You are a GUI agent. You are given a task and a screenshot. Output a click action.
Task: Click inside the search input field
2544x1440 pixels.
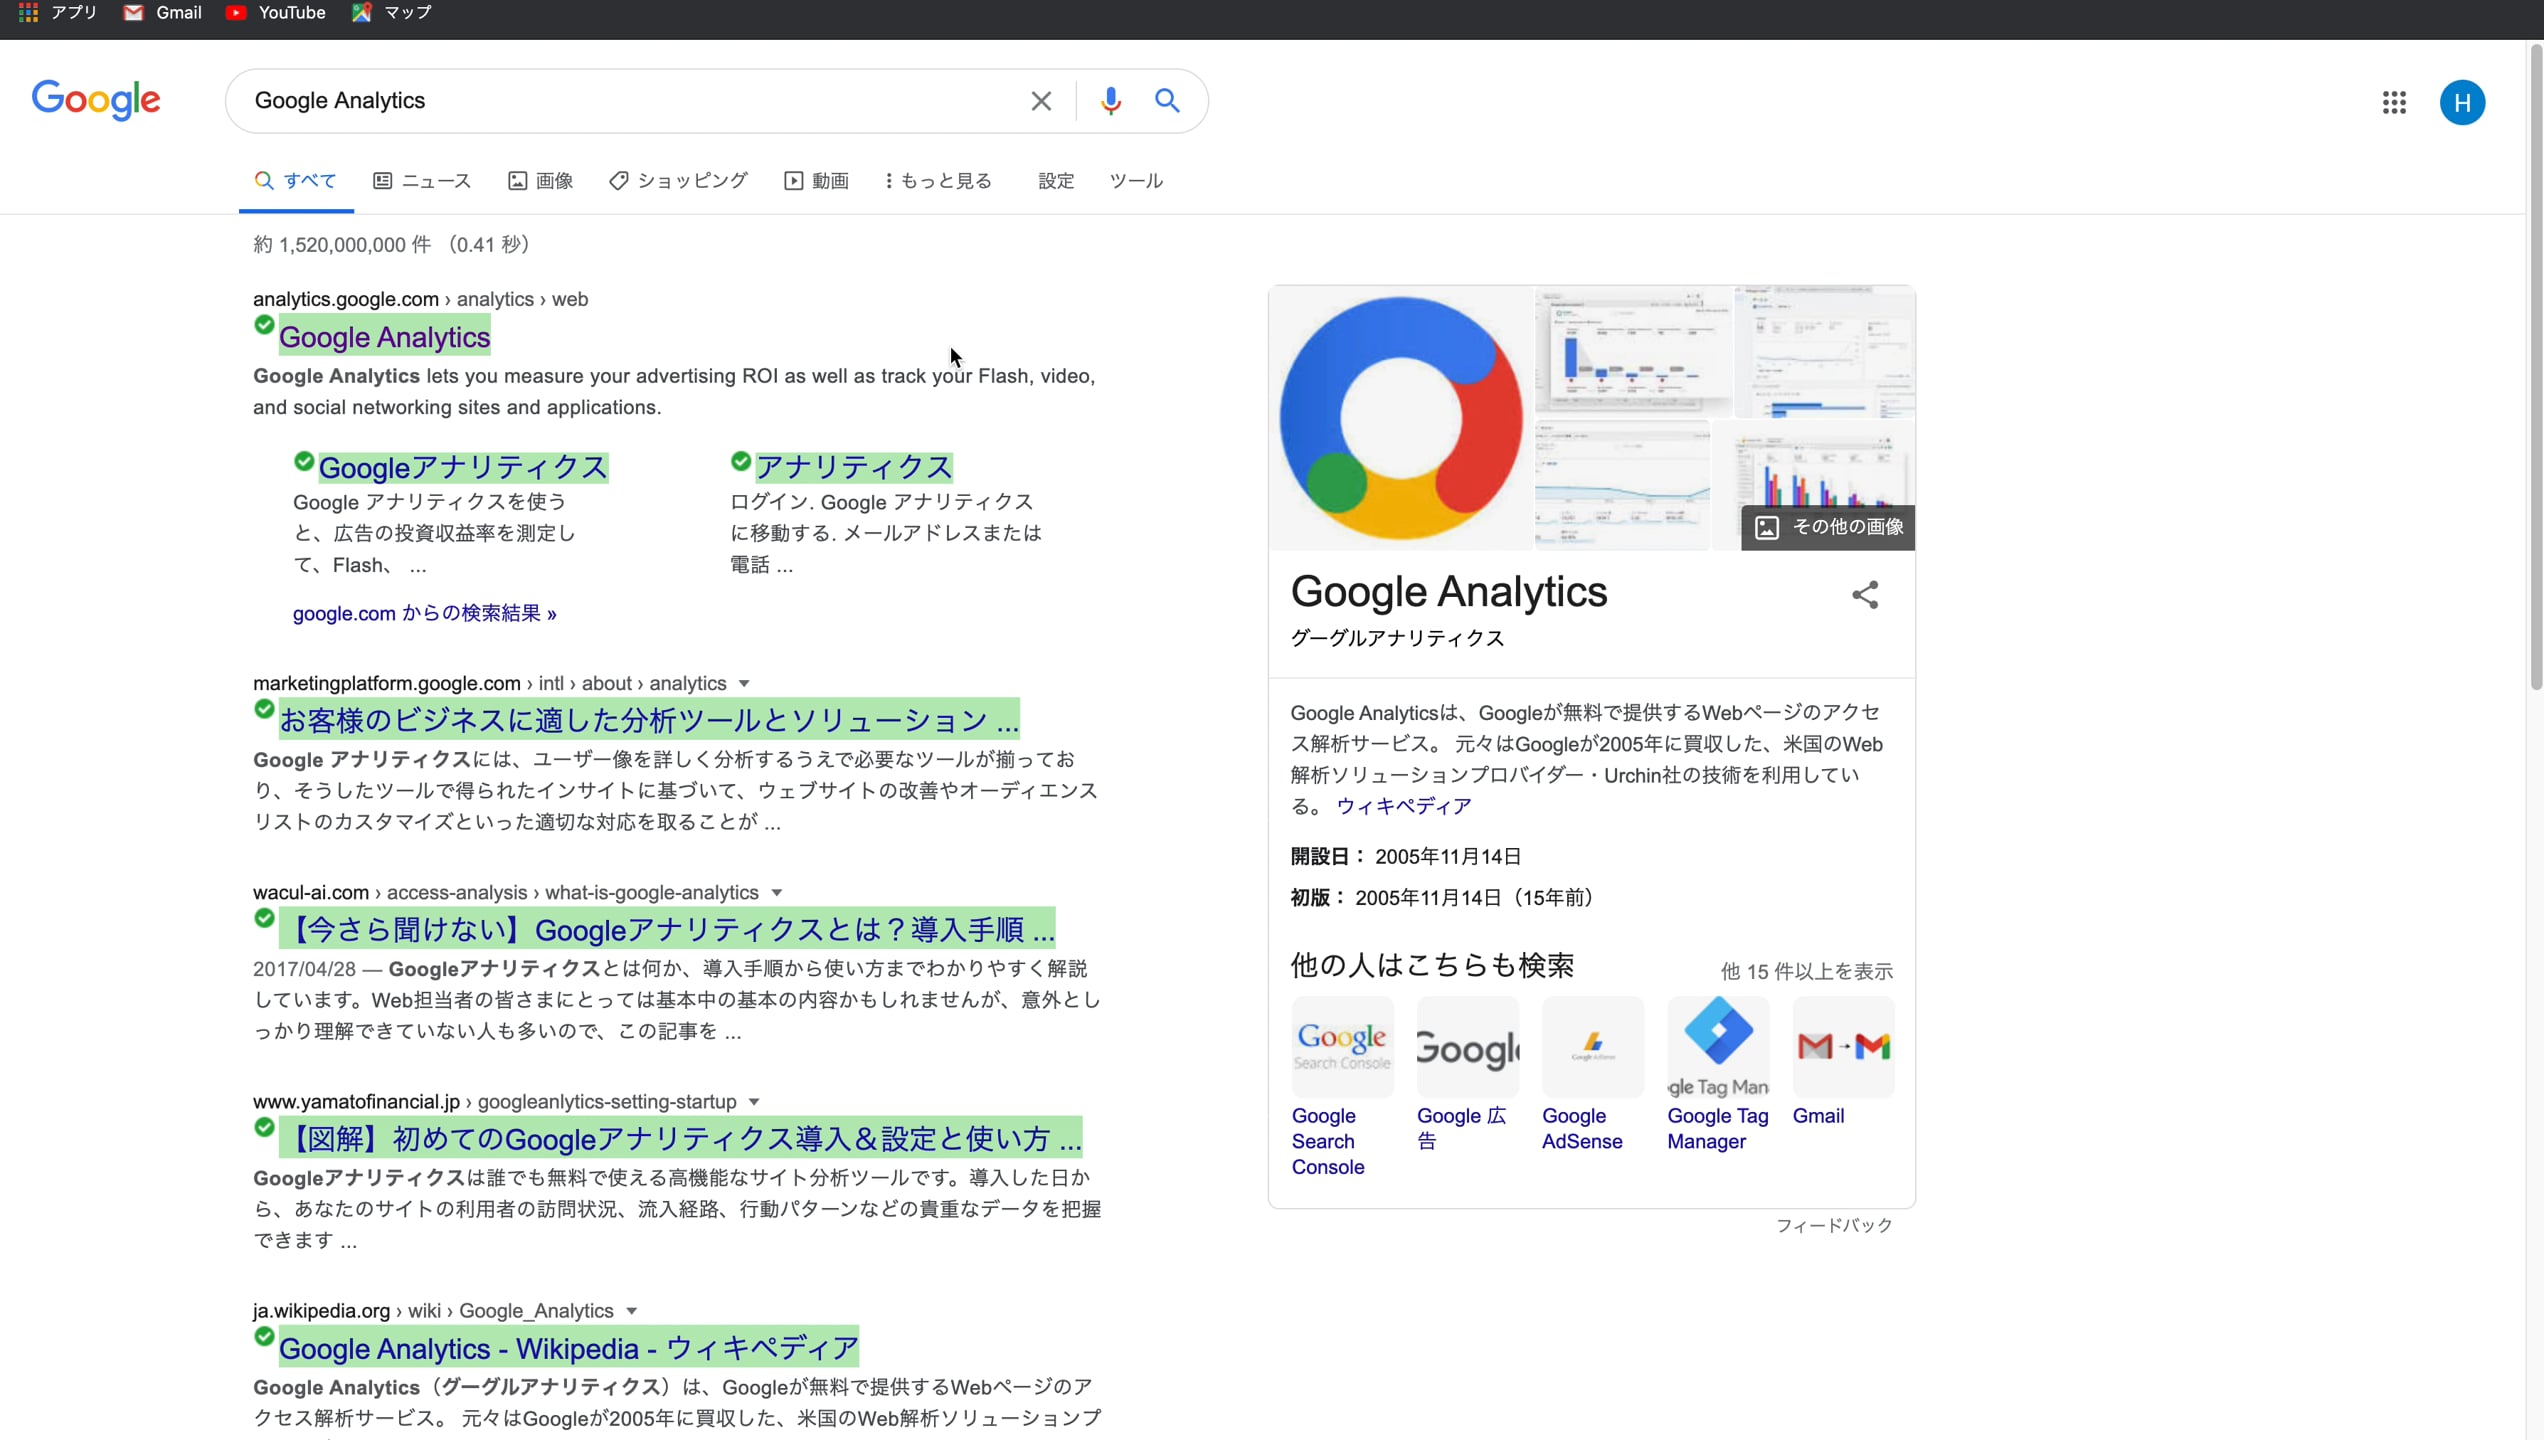620,100
